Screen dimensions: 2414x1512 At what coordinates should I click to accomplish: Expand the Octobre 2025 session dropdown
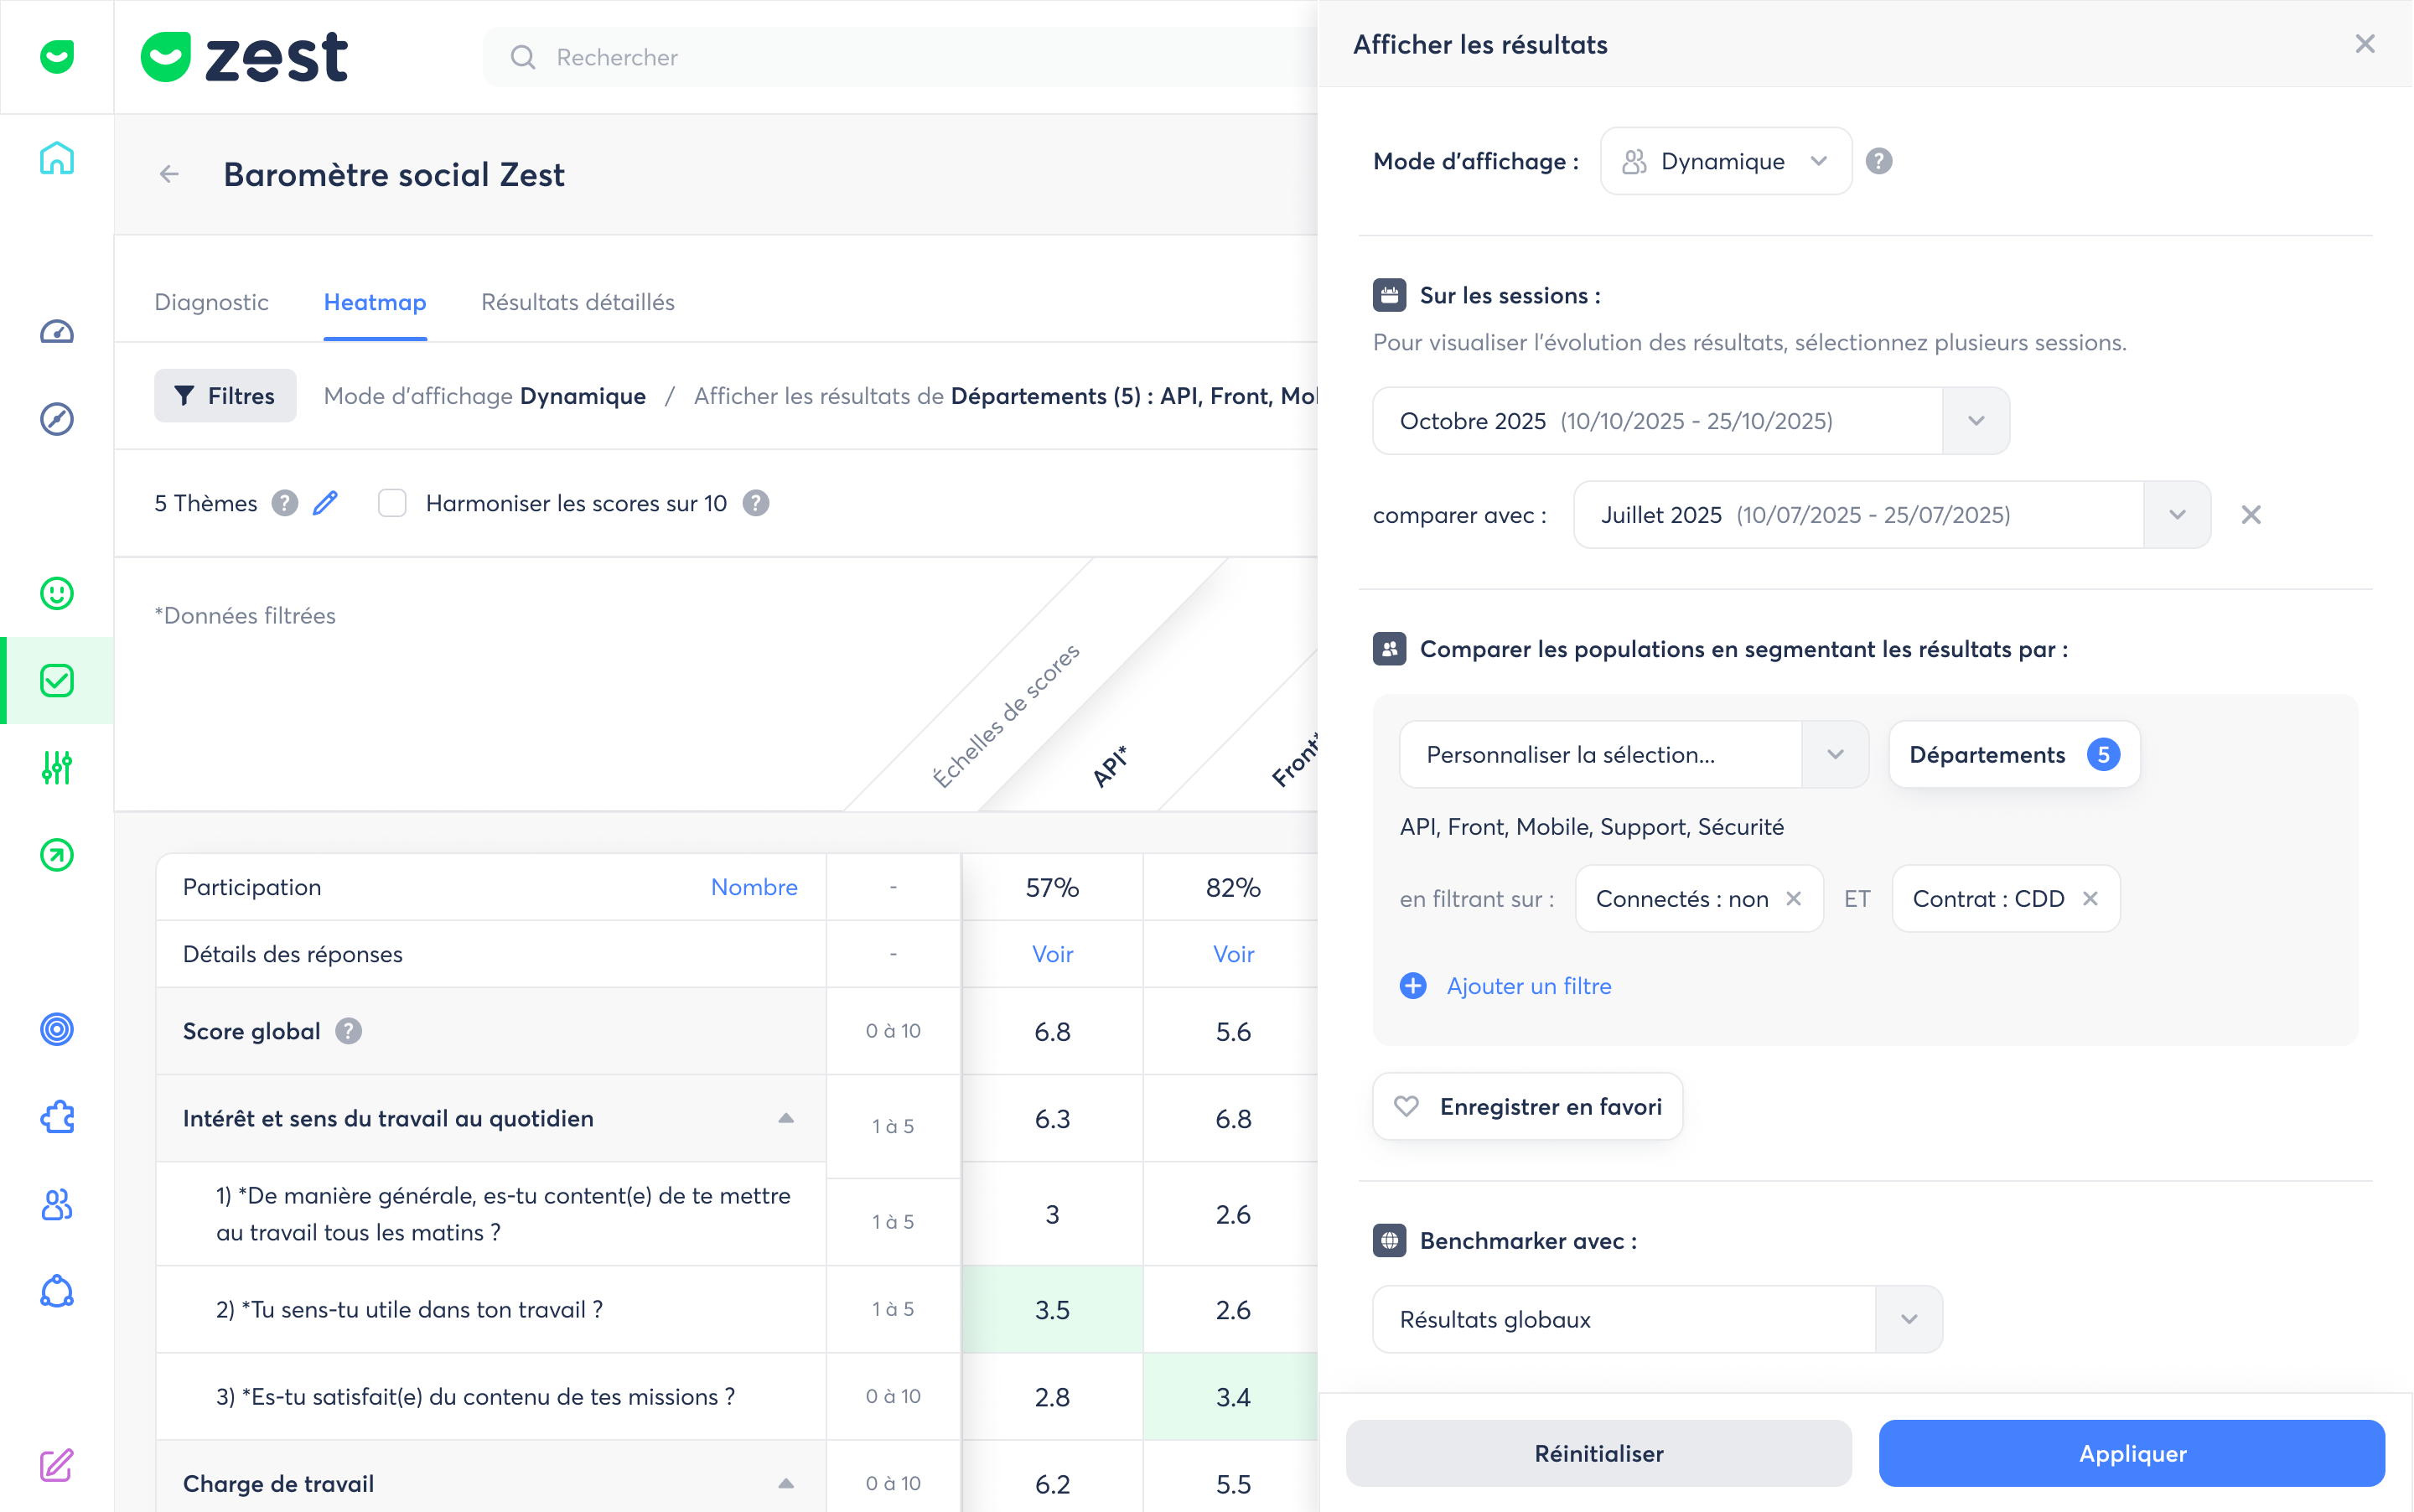(x=1975, y=421)
